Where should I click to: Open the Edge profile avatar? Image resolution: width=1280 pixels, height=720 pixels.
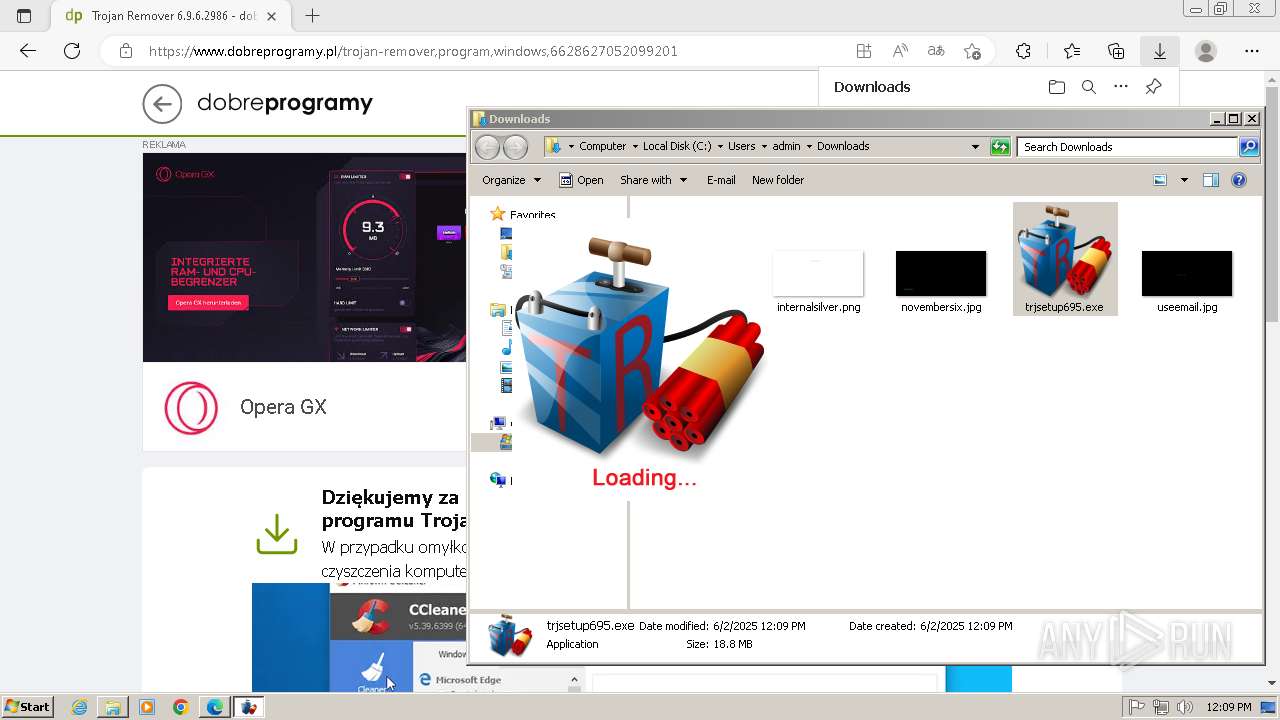click(1206, 51)
